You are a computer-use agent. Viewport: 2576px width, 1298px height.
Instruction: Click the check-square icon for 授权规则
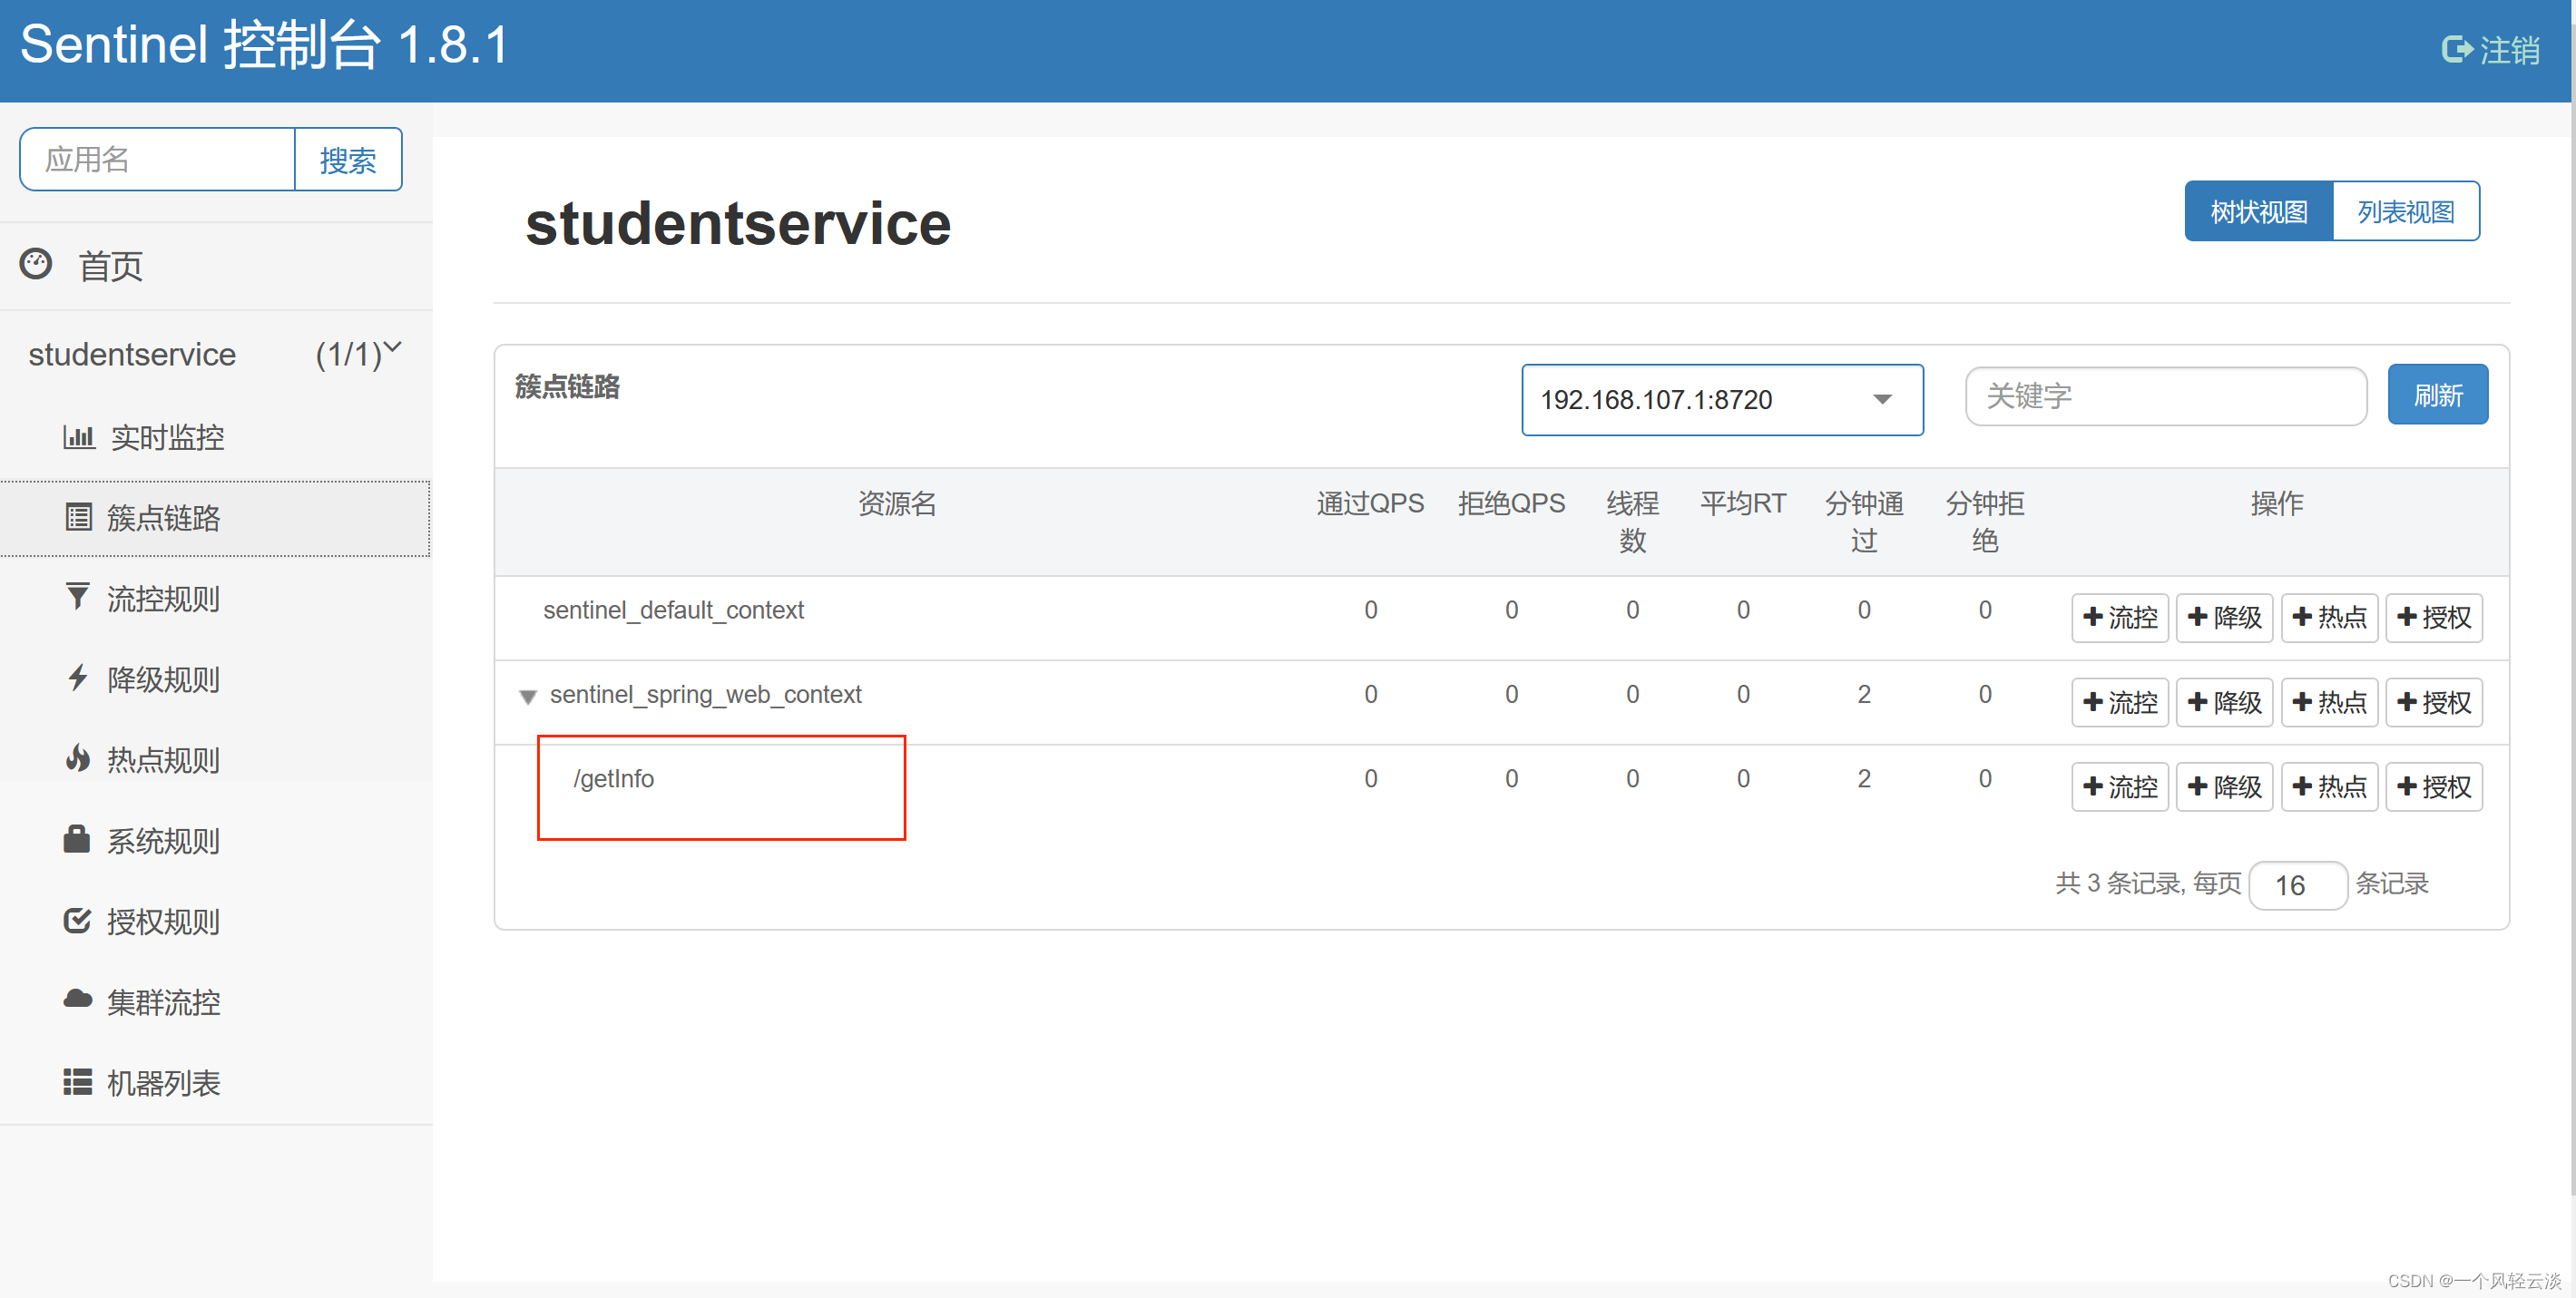click(x=77, y=920)
